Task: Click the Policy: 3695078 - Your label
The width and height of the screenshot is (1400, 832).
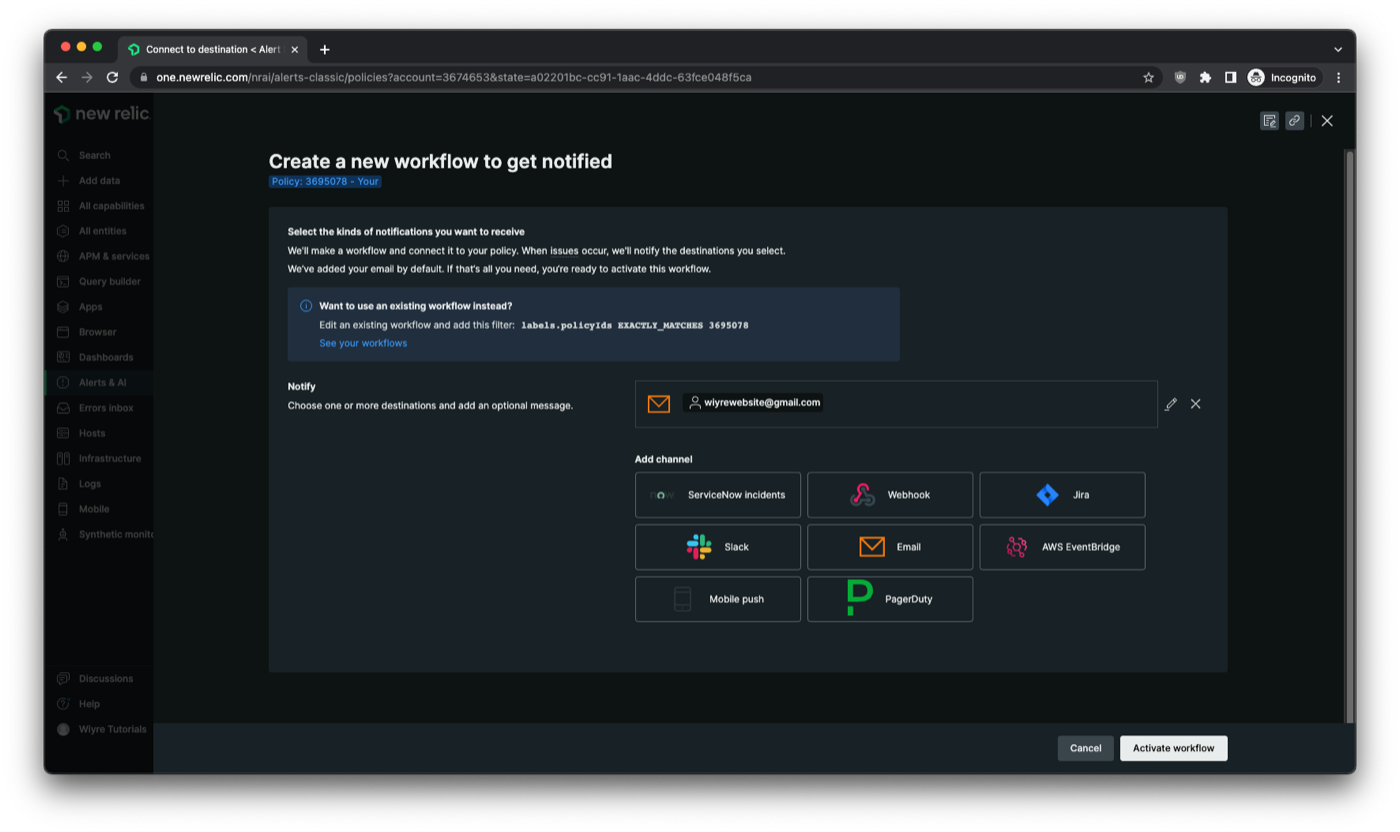Action: pos(325,182)
